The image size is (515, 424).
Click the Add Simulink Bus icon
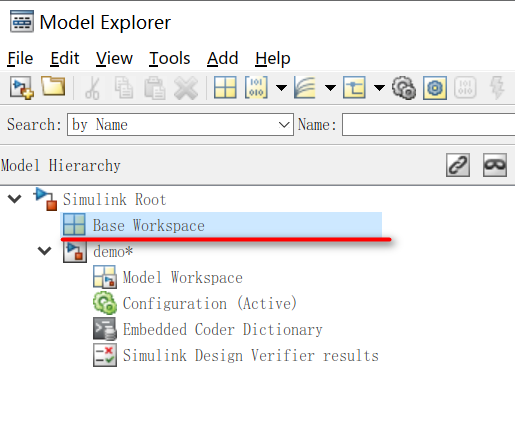click(354, 87)
